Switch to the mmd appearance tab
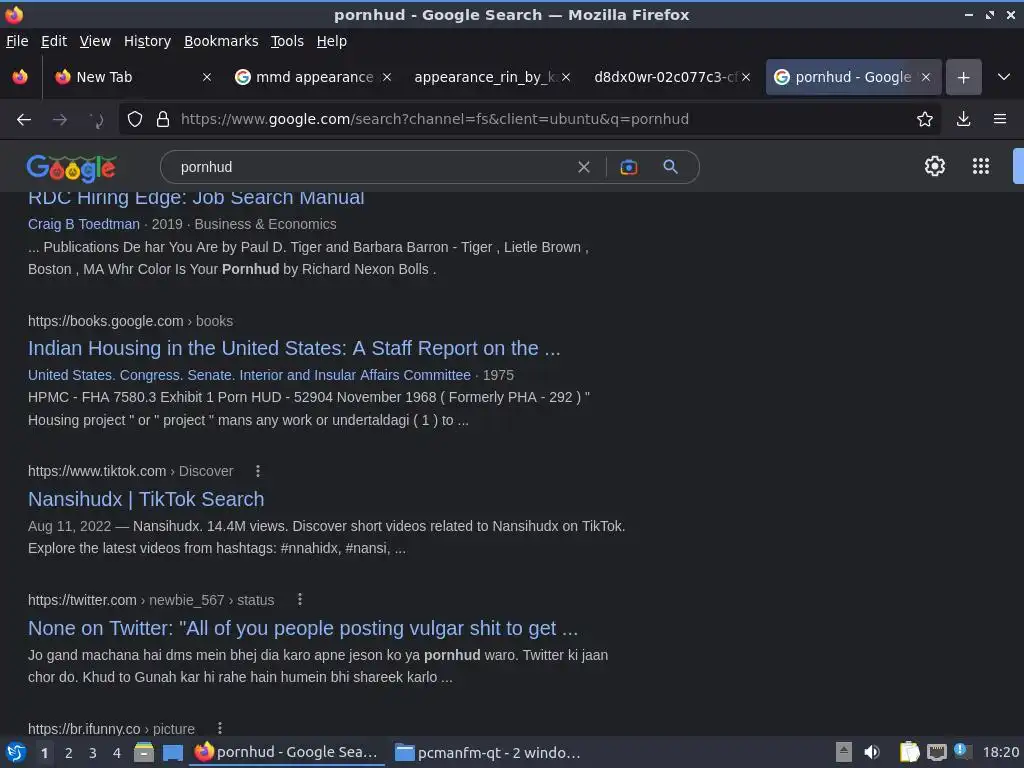Viewport: 1024px width, 768px height. [x=314, y=77]
